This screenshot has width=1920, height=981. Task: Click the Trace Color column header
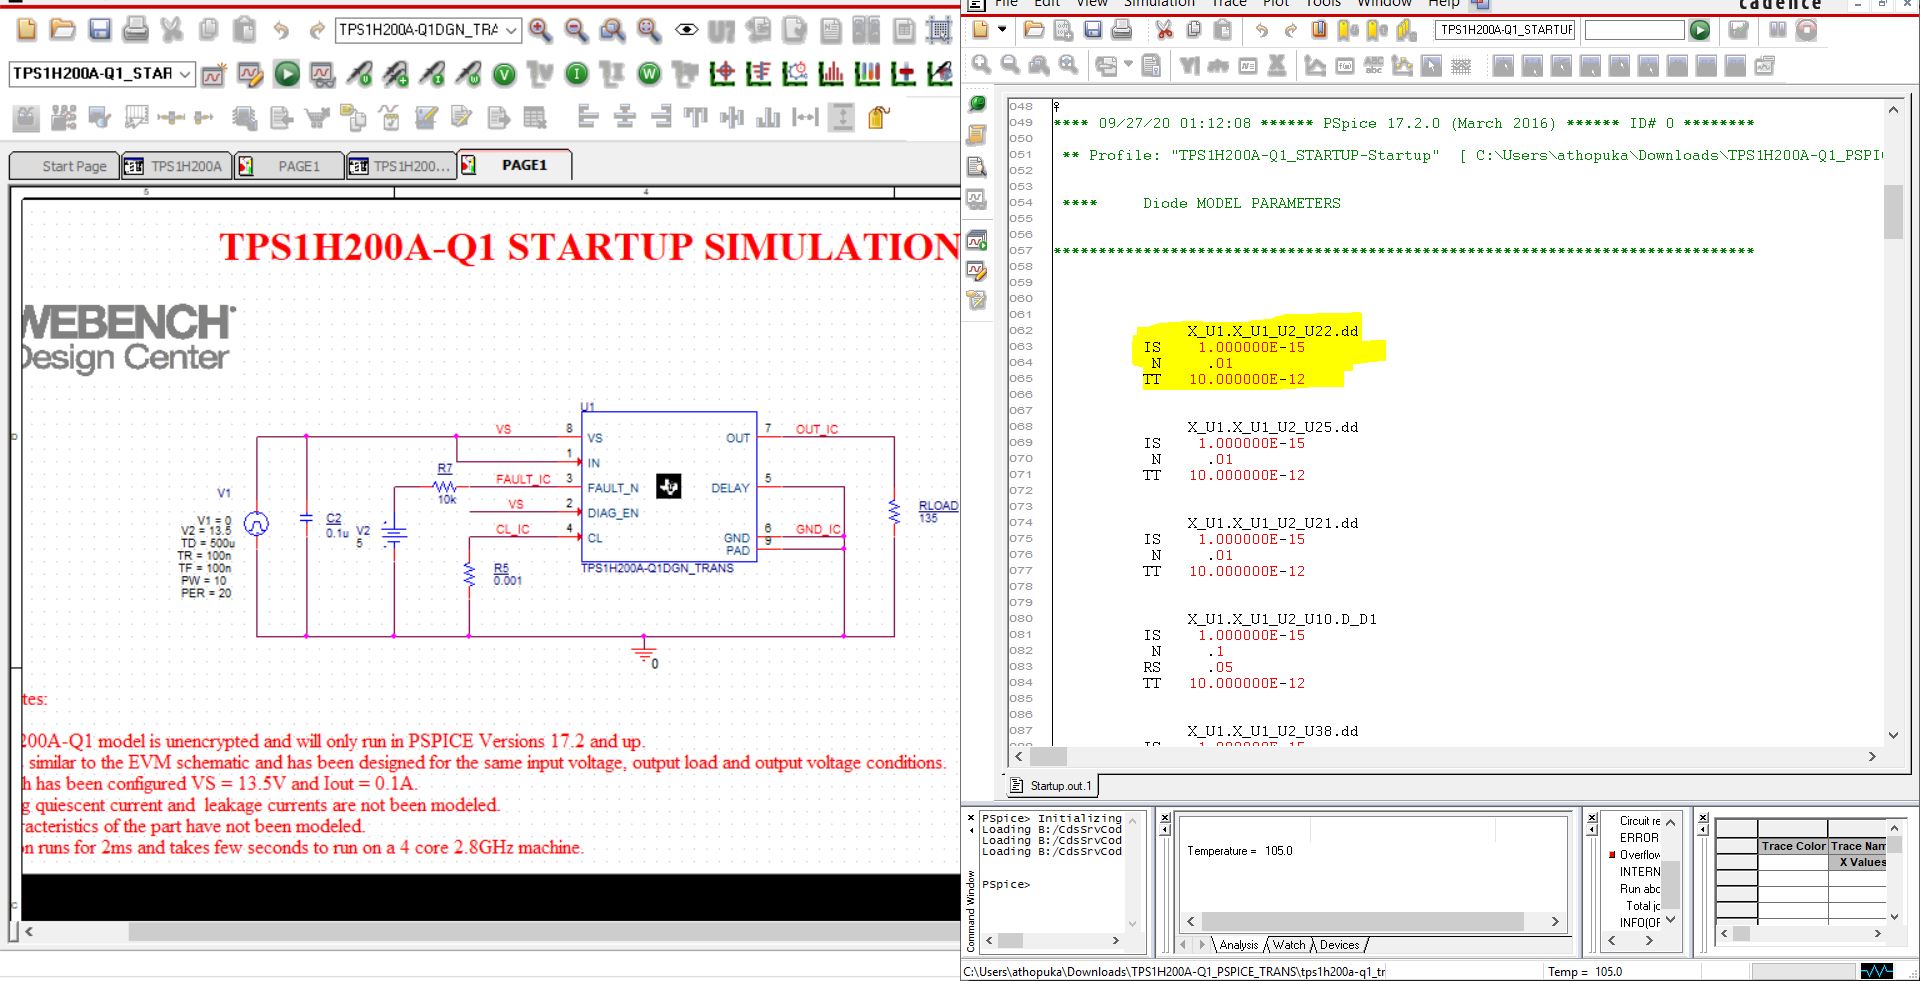pyautogui.click(x=1793, y=846)
